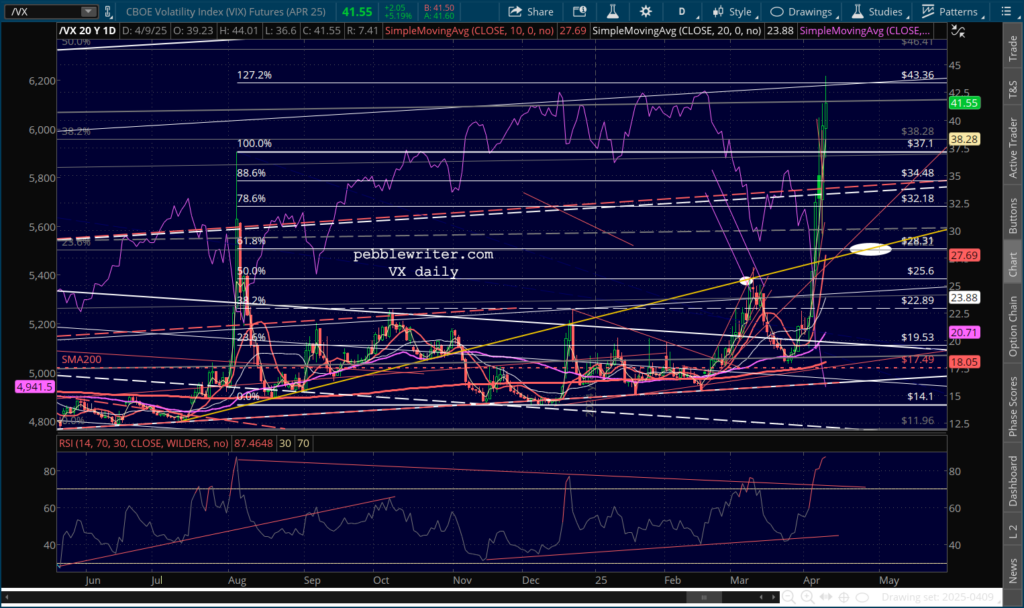
Task: Open the Patterns dropdown menu
Action: tap(951, 12)
